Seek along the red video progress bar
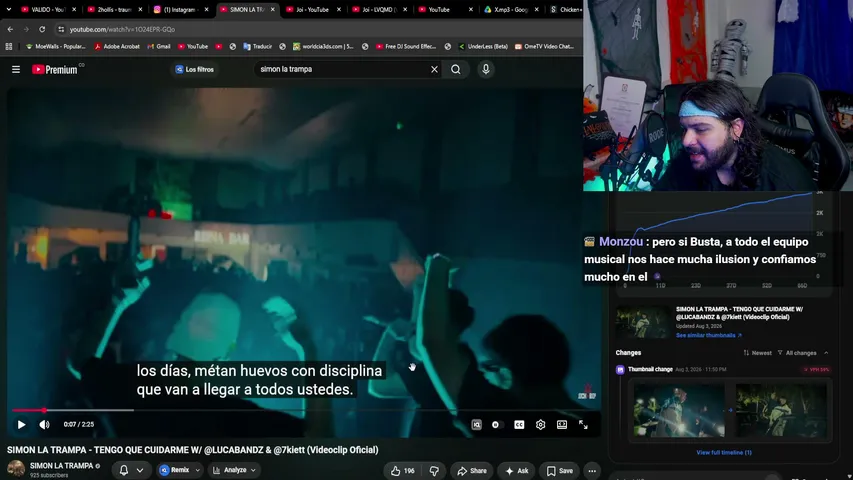 306,410
